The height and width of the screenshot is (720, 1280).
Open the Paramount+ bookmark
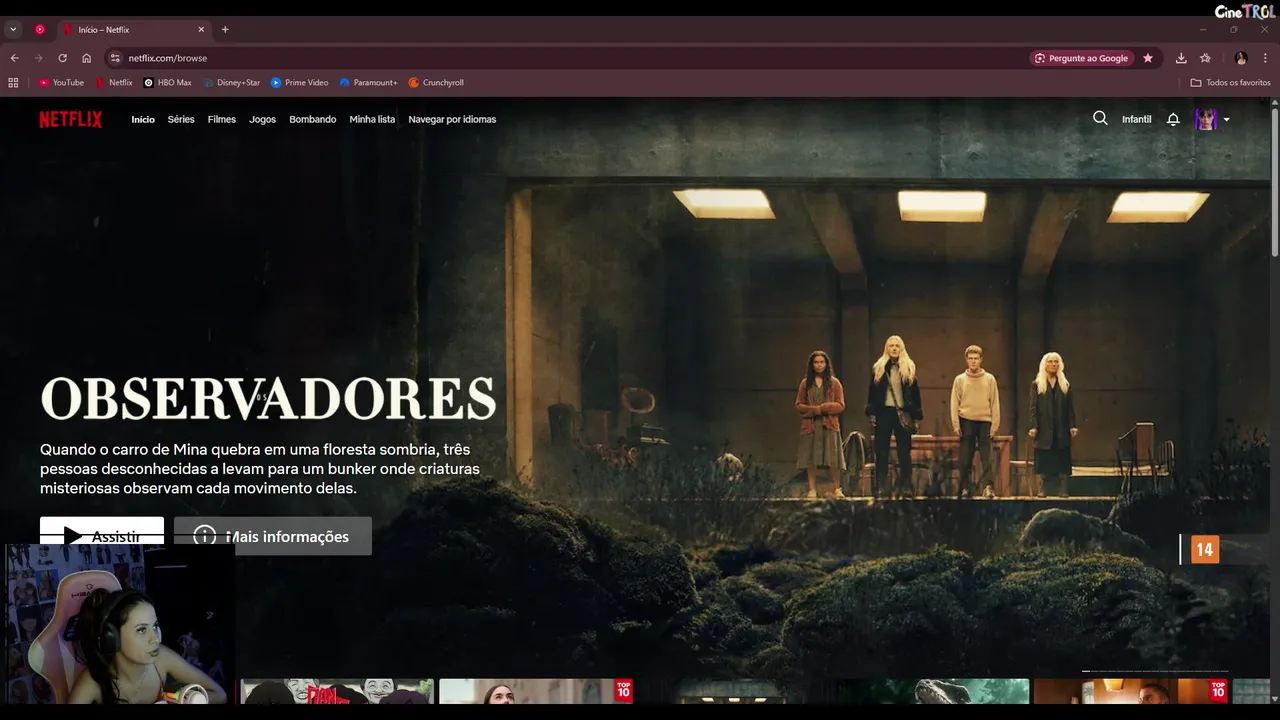368,83
